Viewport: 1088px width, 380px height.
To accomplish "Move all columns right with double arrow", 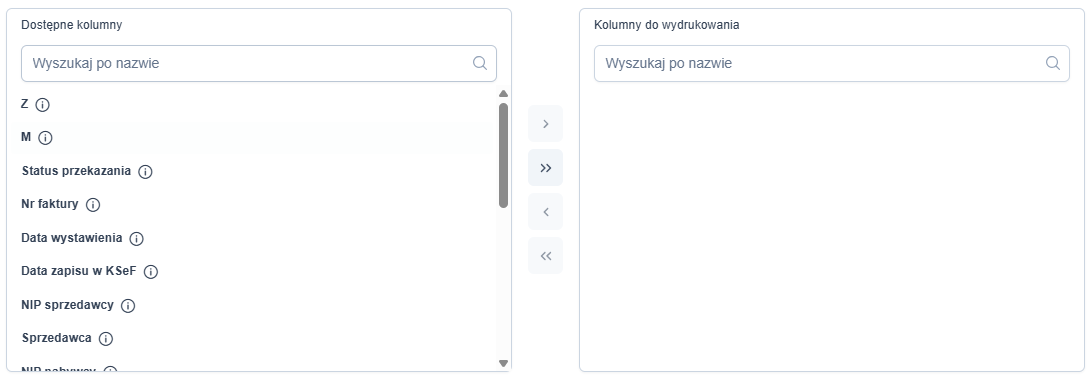I will click(x=545, y=168).
